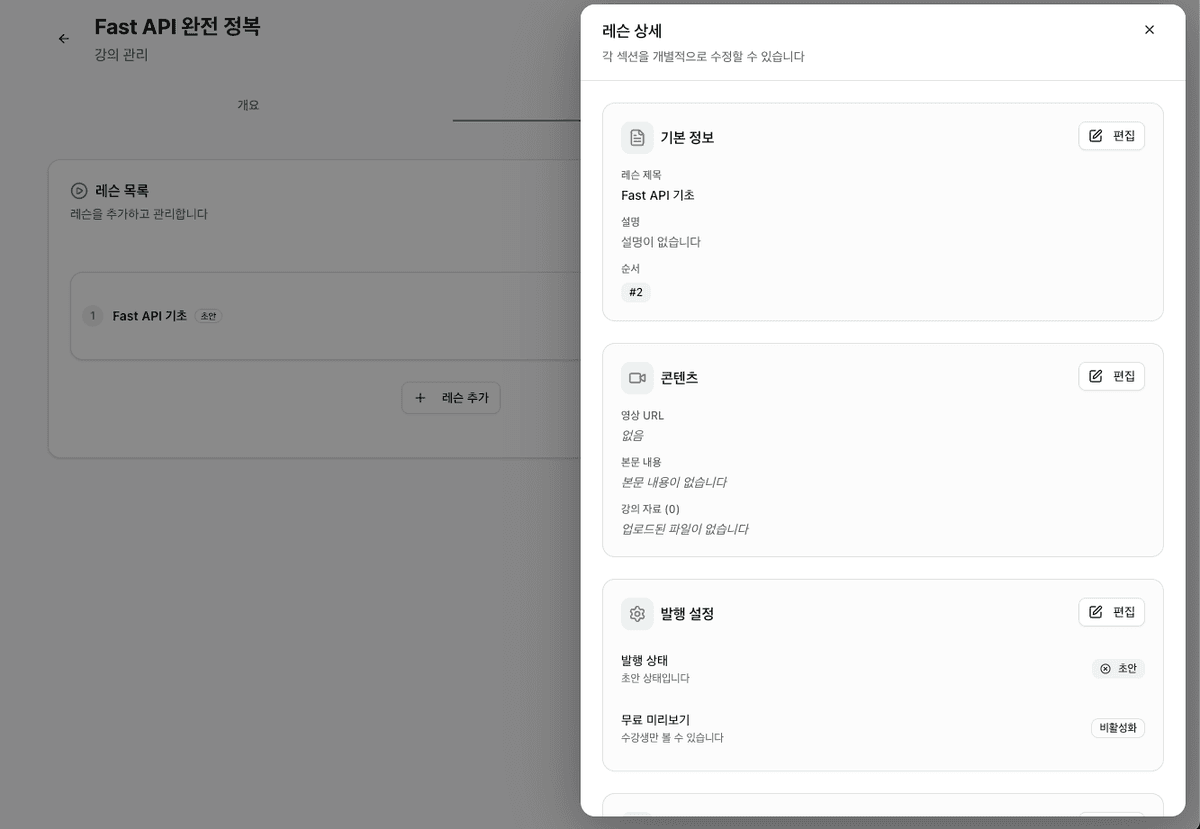
Task: Select the video camera icon beside 콘텐츠
Action: [x=637, y=377]
